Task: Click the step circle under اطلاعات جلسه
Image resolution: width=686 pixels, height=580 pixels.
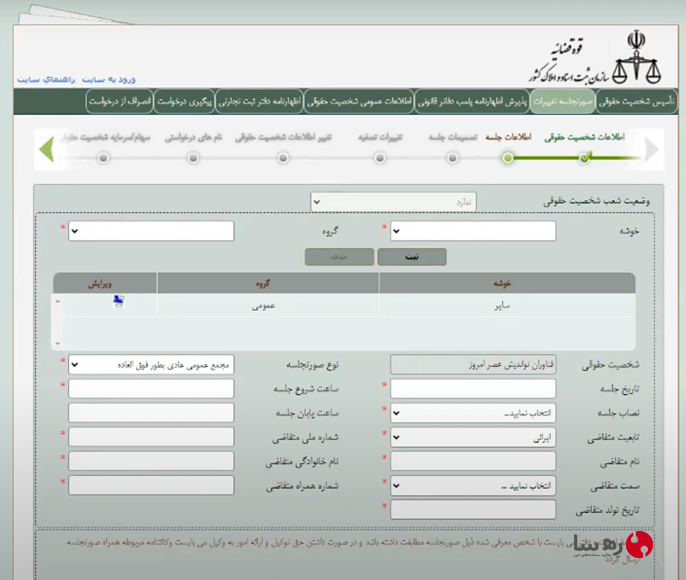Action: pos(508,157)
